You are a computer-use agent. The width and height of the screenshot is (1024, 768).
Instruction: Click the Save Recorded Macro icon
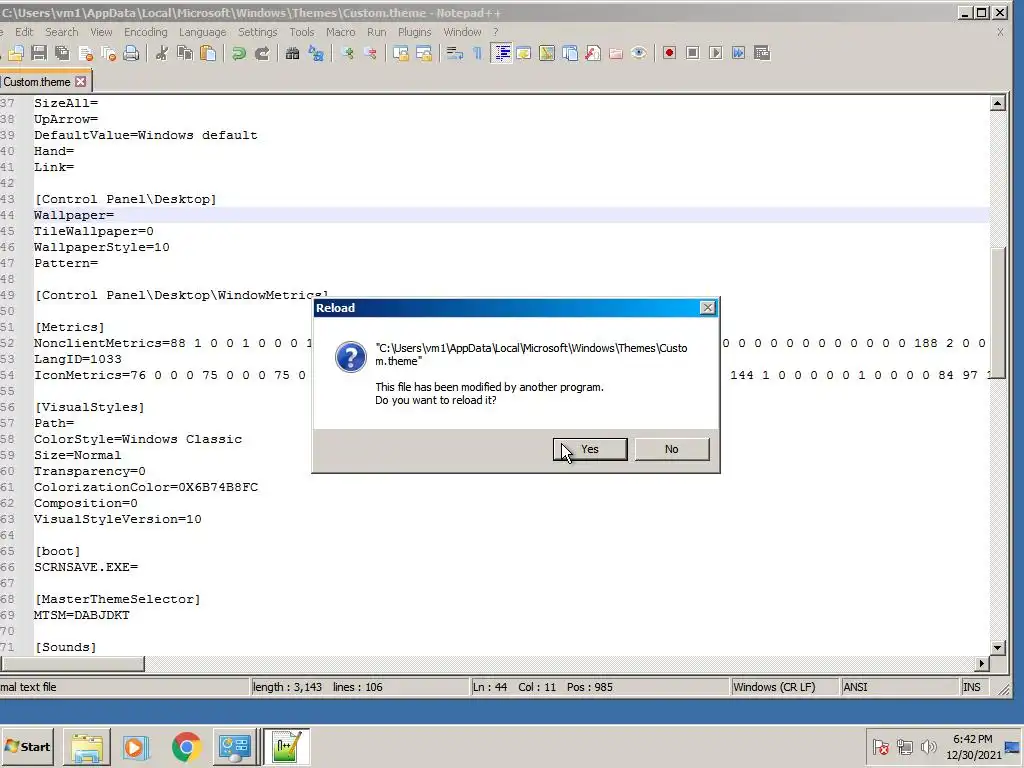click(762, 54)
